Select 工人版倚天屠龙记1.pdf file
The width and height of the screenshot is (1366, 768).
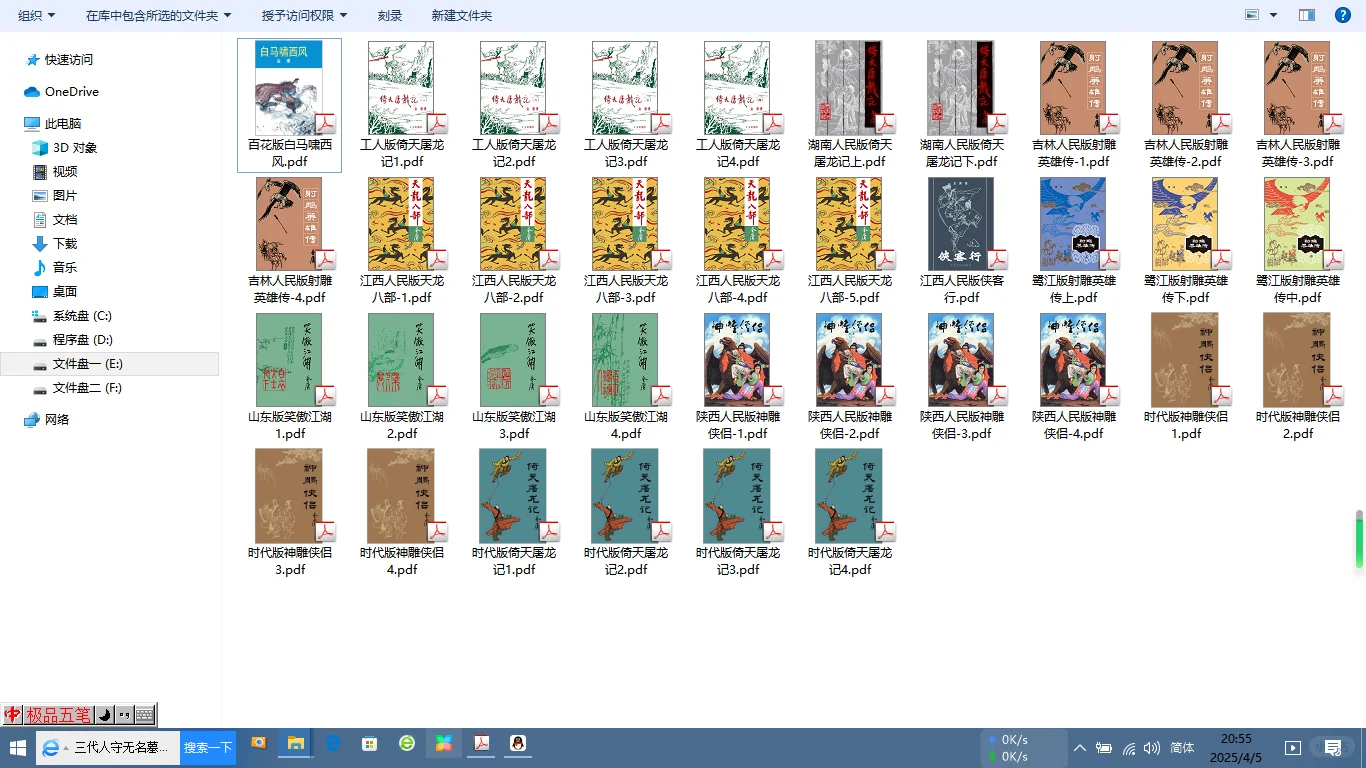[x=401, y=105]
